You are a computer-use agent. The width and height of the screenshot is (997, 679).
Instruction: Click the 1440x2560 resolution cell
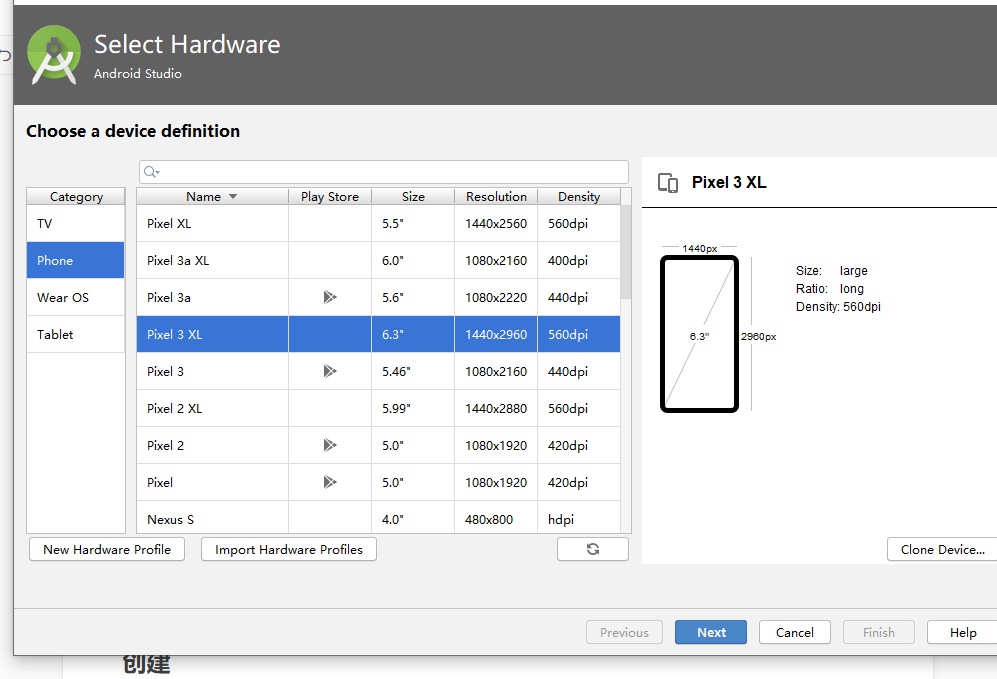[496, 223]
